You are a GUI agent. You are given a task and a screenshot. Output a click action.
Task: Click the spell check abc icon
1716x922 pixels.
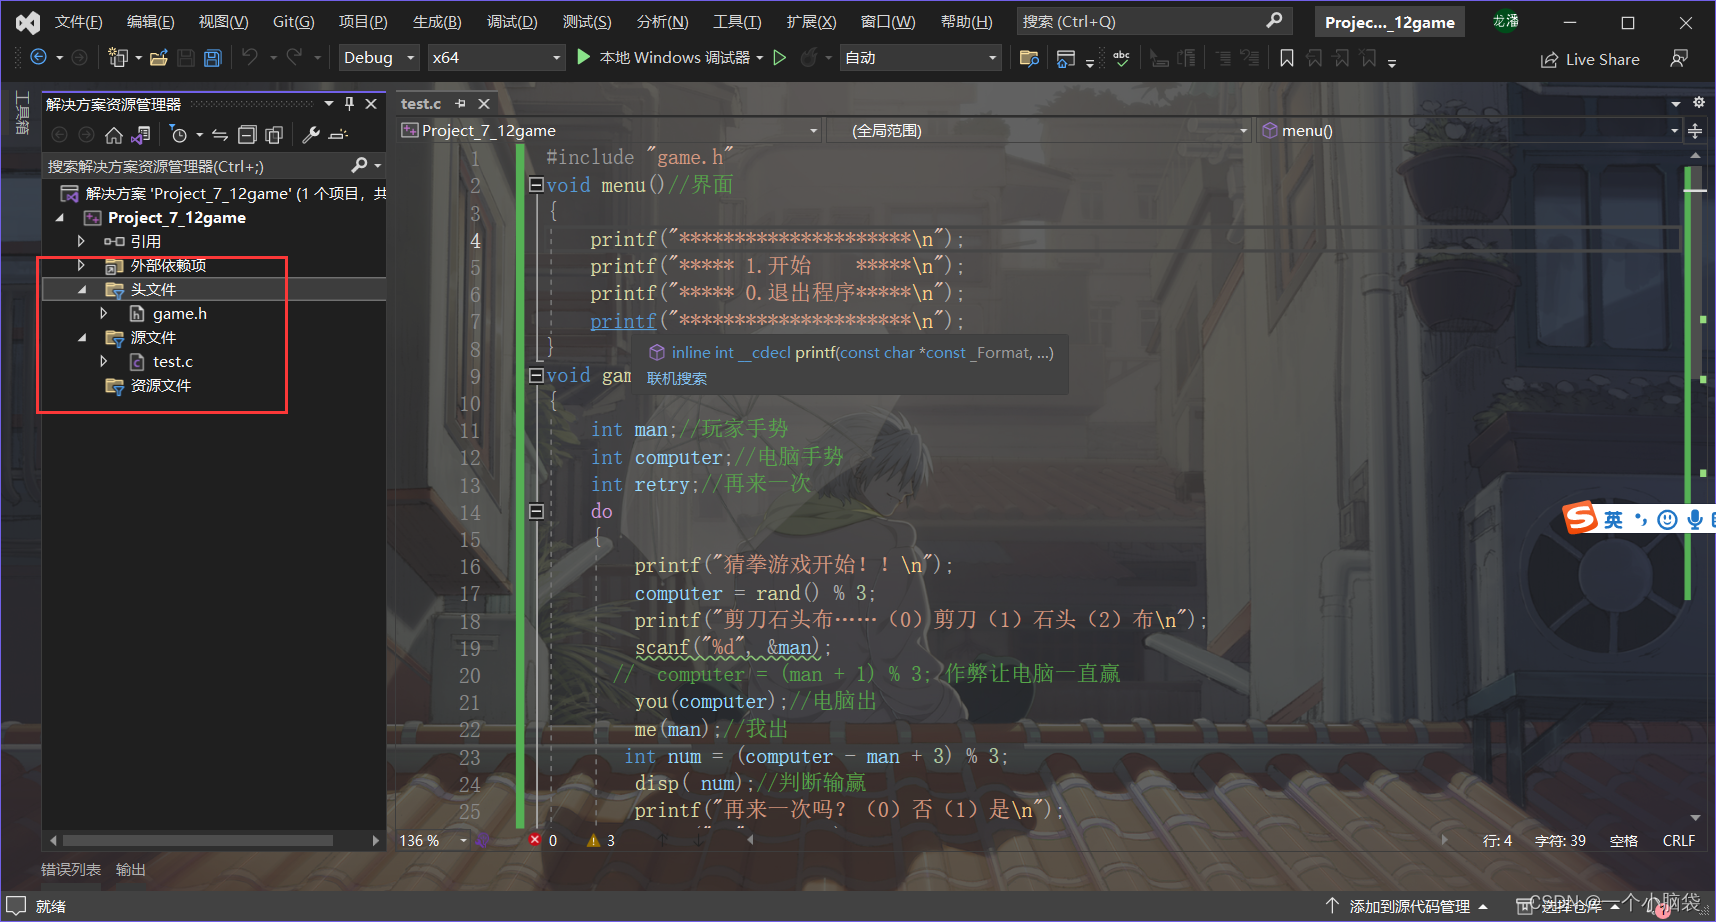[1122, 58]
